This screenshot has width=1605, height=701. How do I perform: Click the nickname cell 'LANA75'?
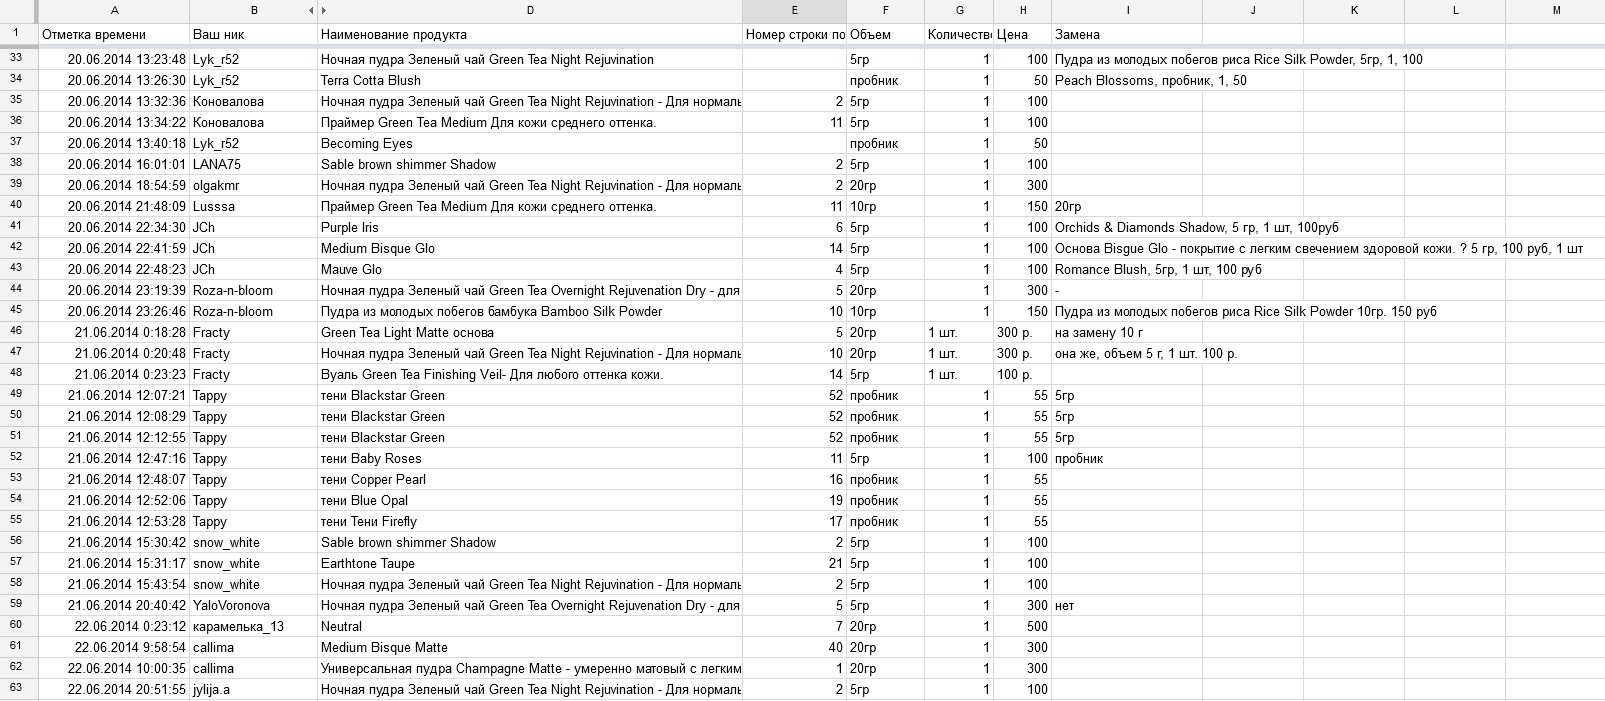pos(254,164)
